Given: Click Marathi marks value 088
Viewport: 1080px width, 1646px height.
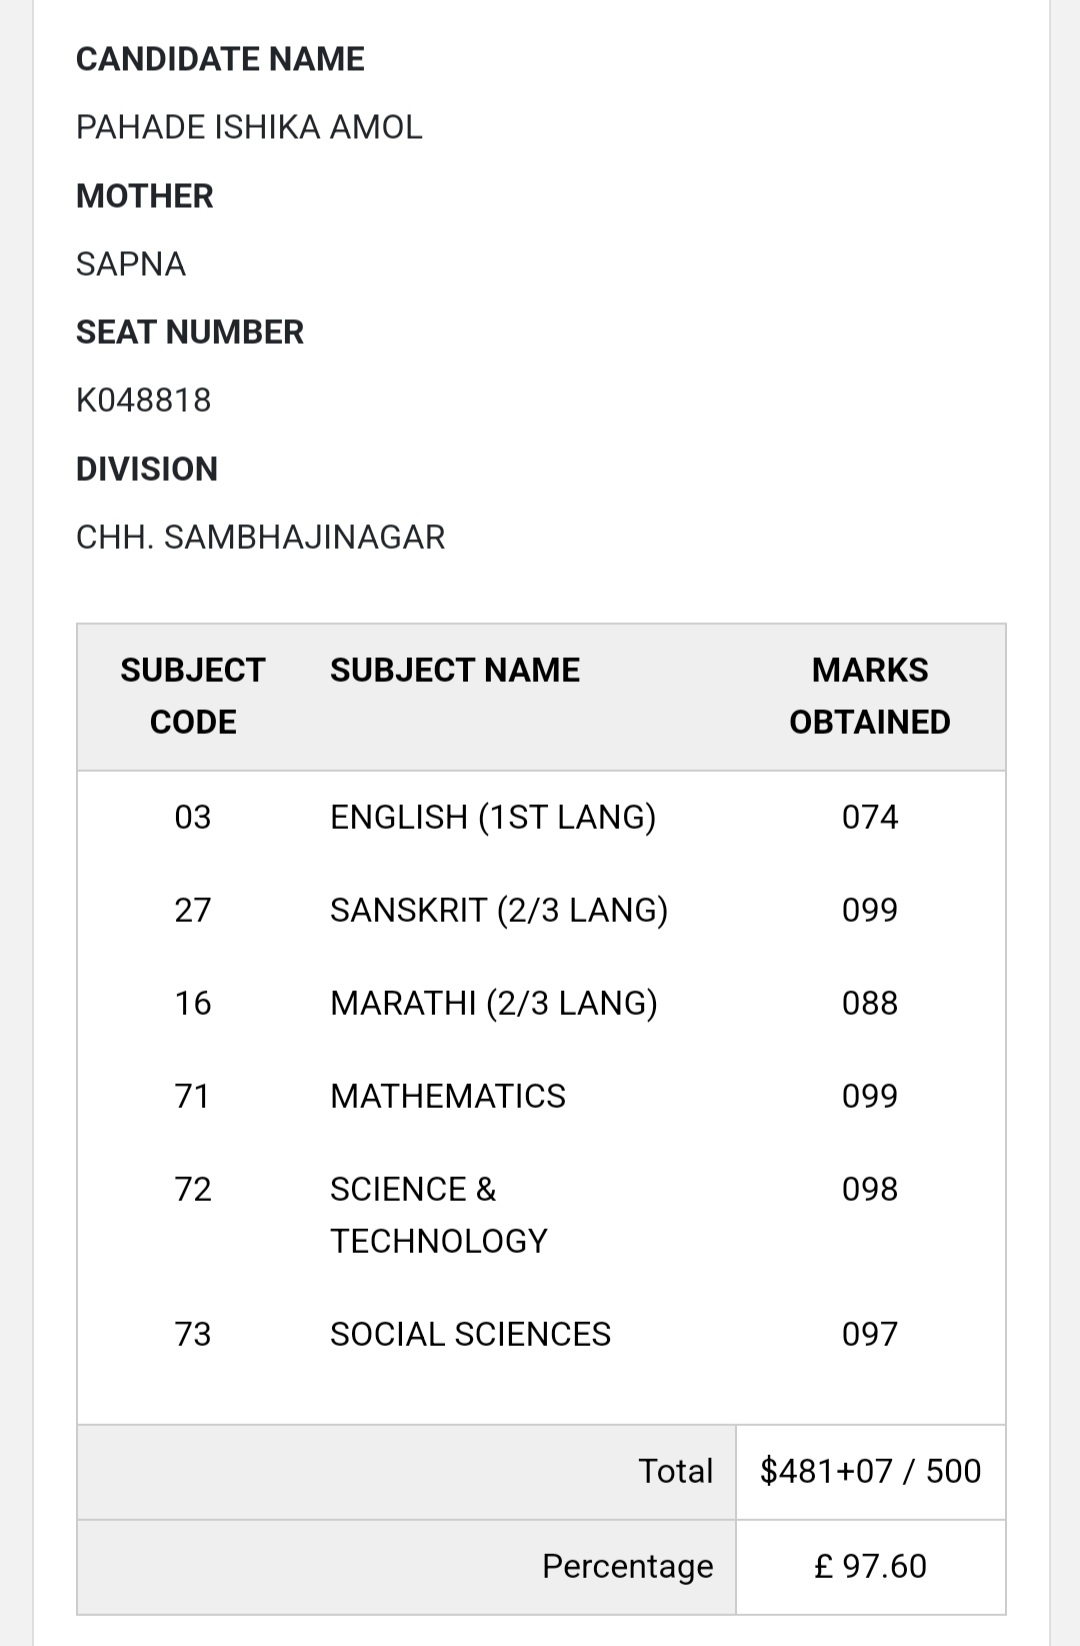Looking at the screenshot, I should tap(870, 1003).
